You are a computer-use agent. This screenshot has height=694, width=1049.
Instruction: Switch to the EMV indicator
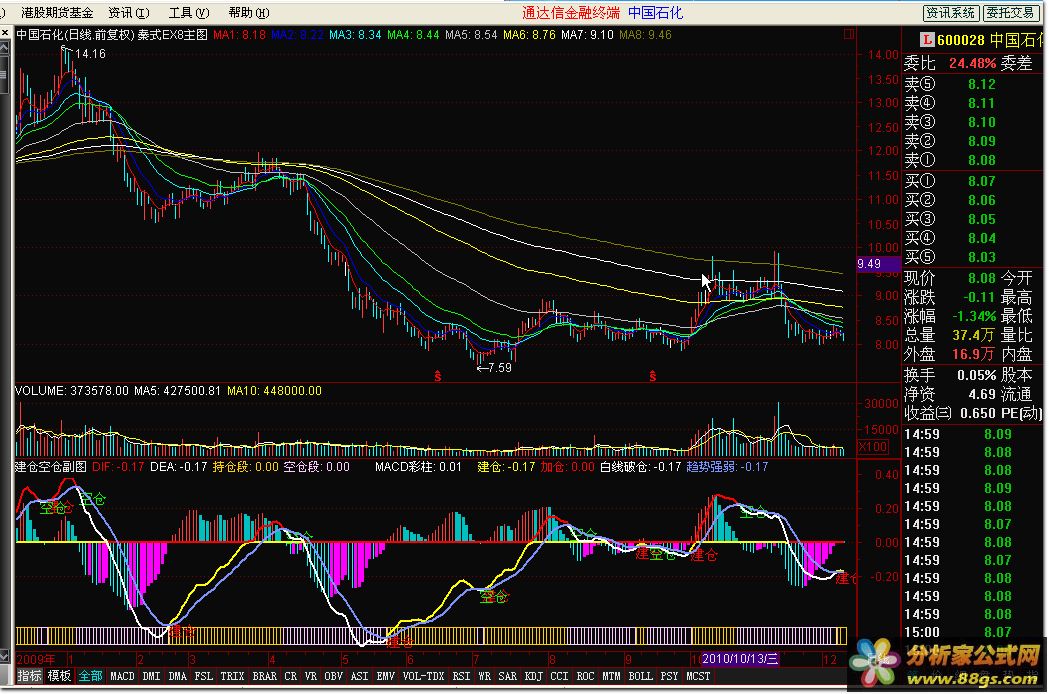click(385, 677)
